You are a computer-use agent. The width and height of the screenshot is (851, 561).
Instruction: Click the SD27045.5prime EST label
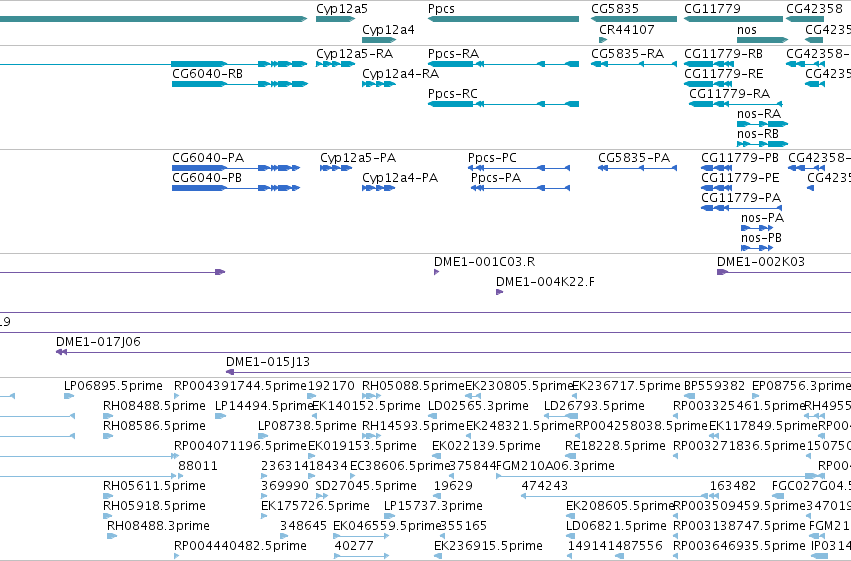(x=366, y=486)
